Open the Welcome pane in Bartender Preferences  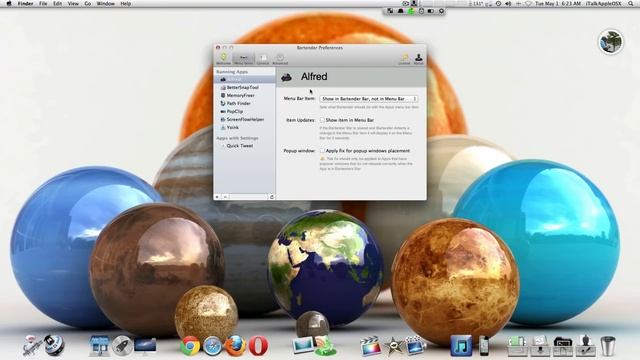(x=223, y=59)
